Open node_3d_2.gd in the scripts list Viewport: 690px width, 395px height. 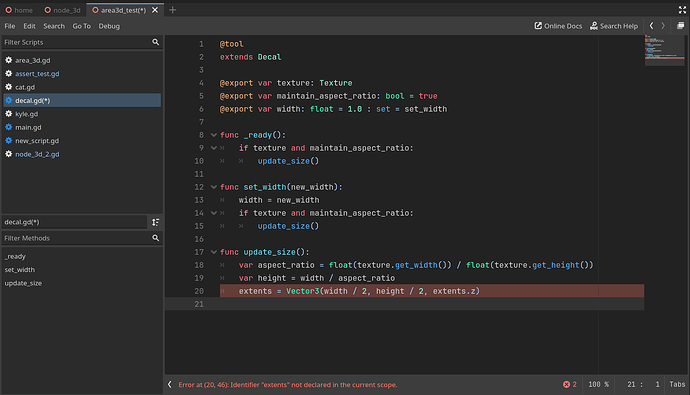37,154
